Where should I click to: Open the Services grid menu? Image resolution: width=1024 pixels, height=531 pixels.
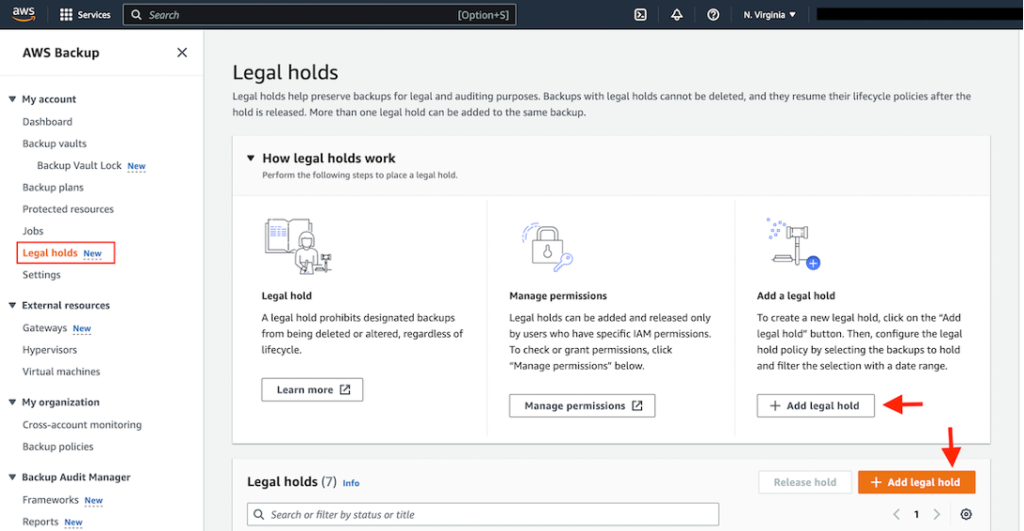85,14
